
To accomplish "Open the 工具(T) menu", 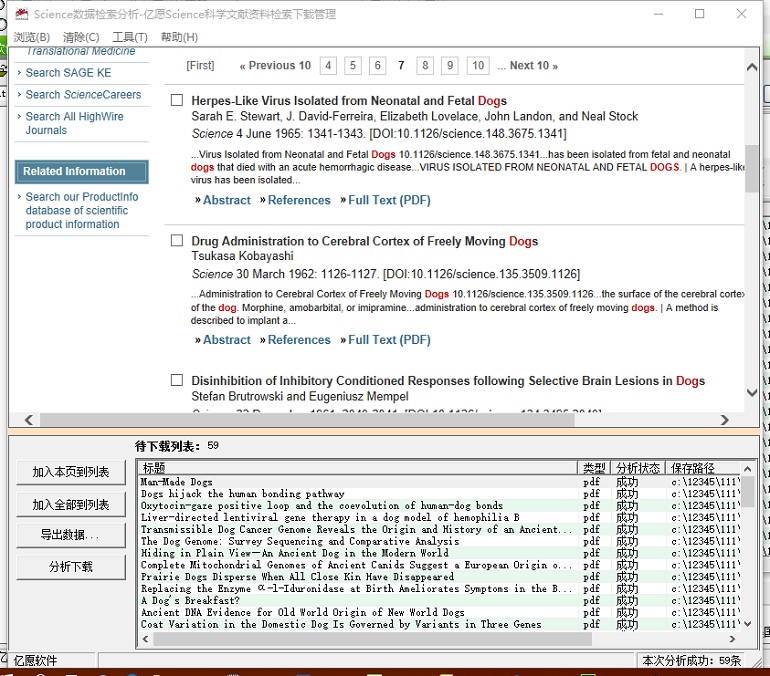I will point(130,37).
